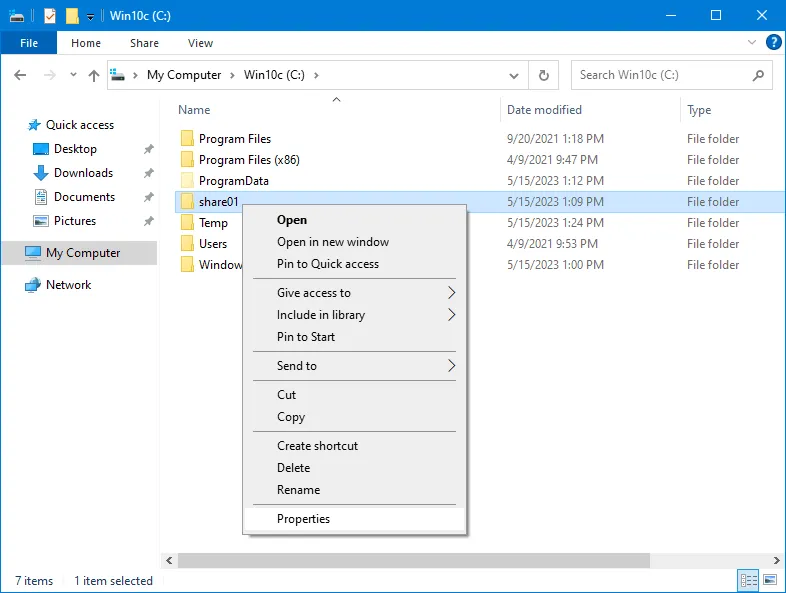Open the address bar history dropdown

(x=514, y=75)
